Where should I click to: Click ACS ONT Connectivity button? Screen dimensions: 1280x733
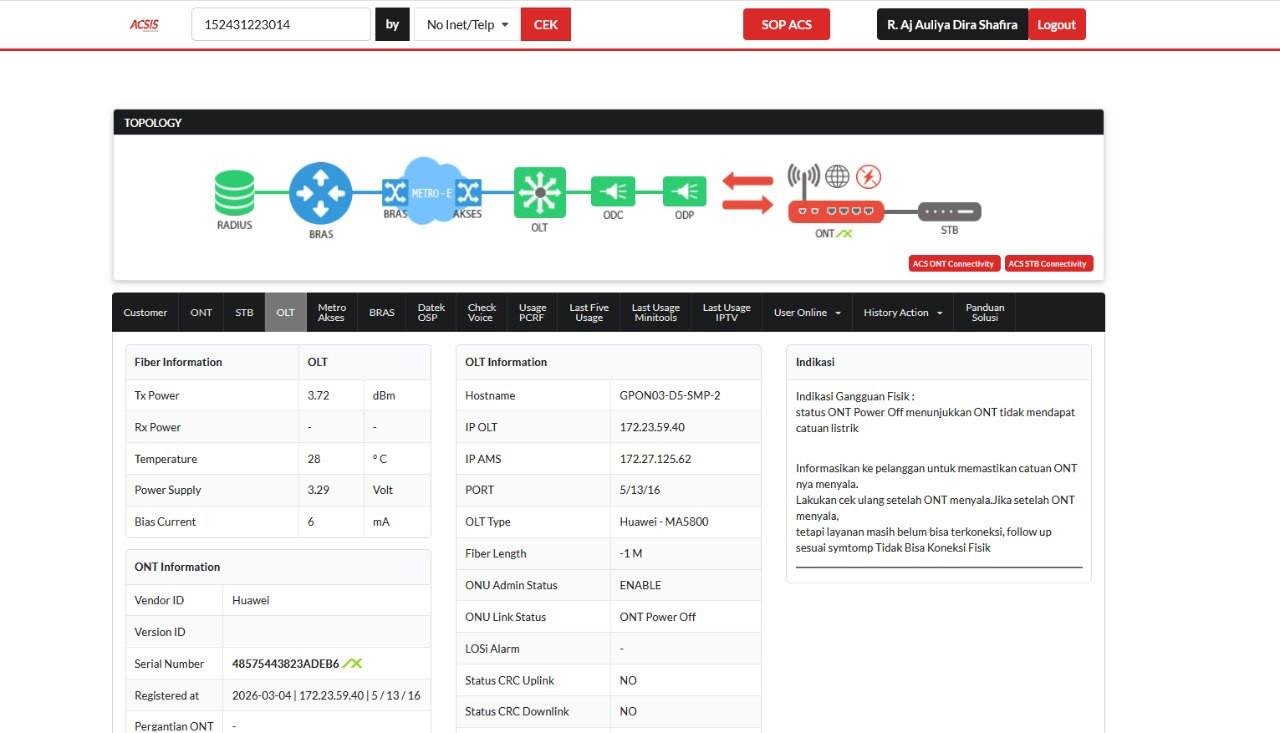coord(954,264)
